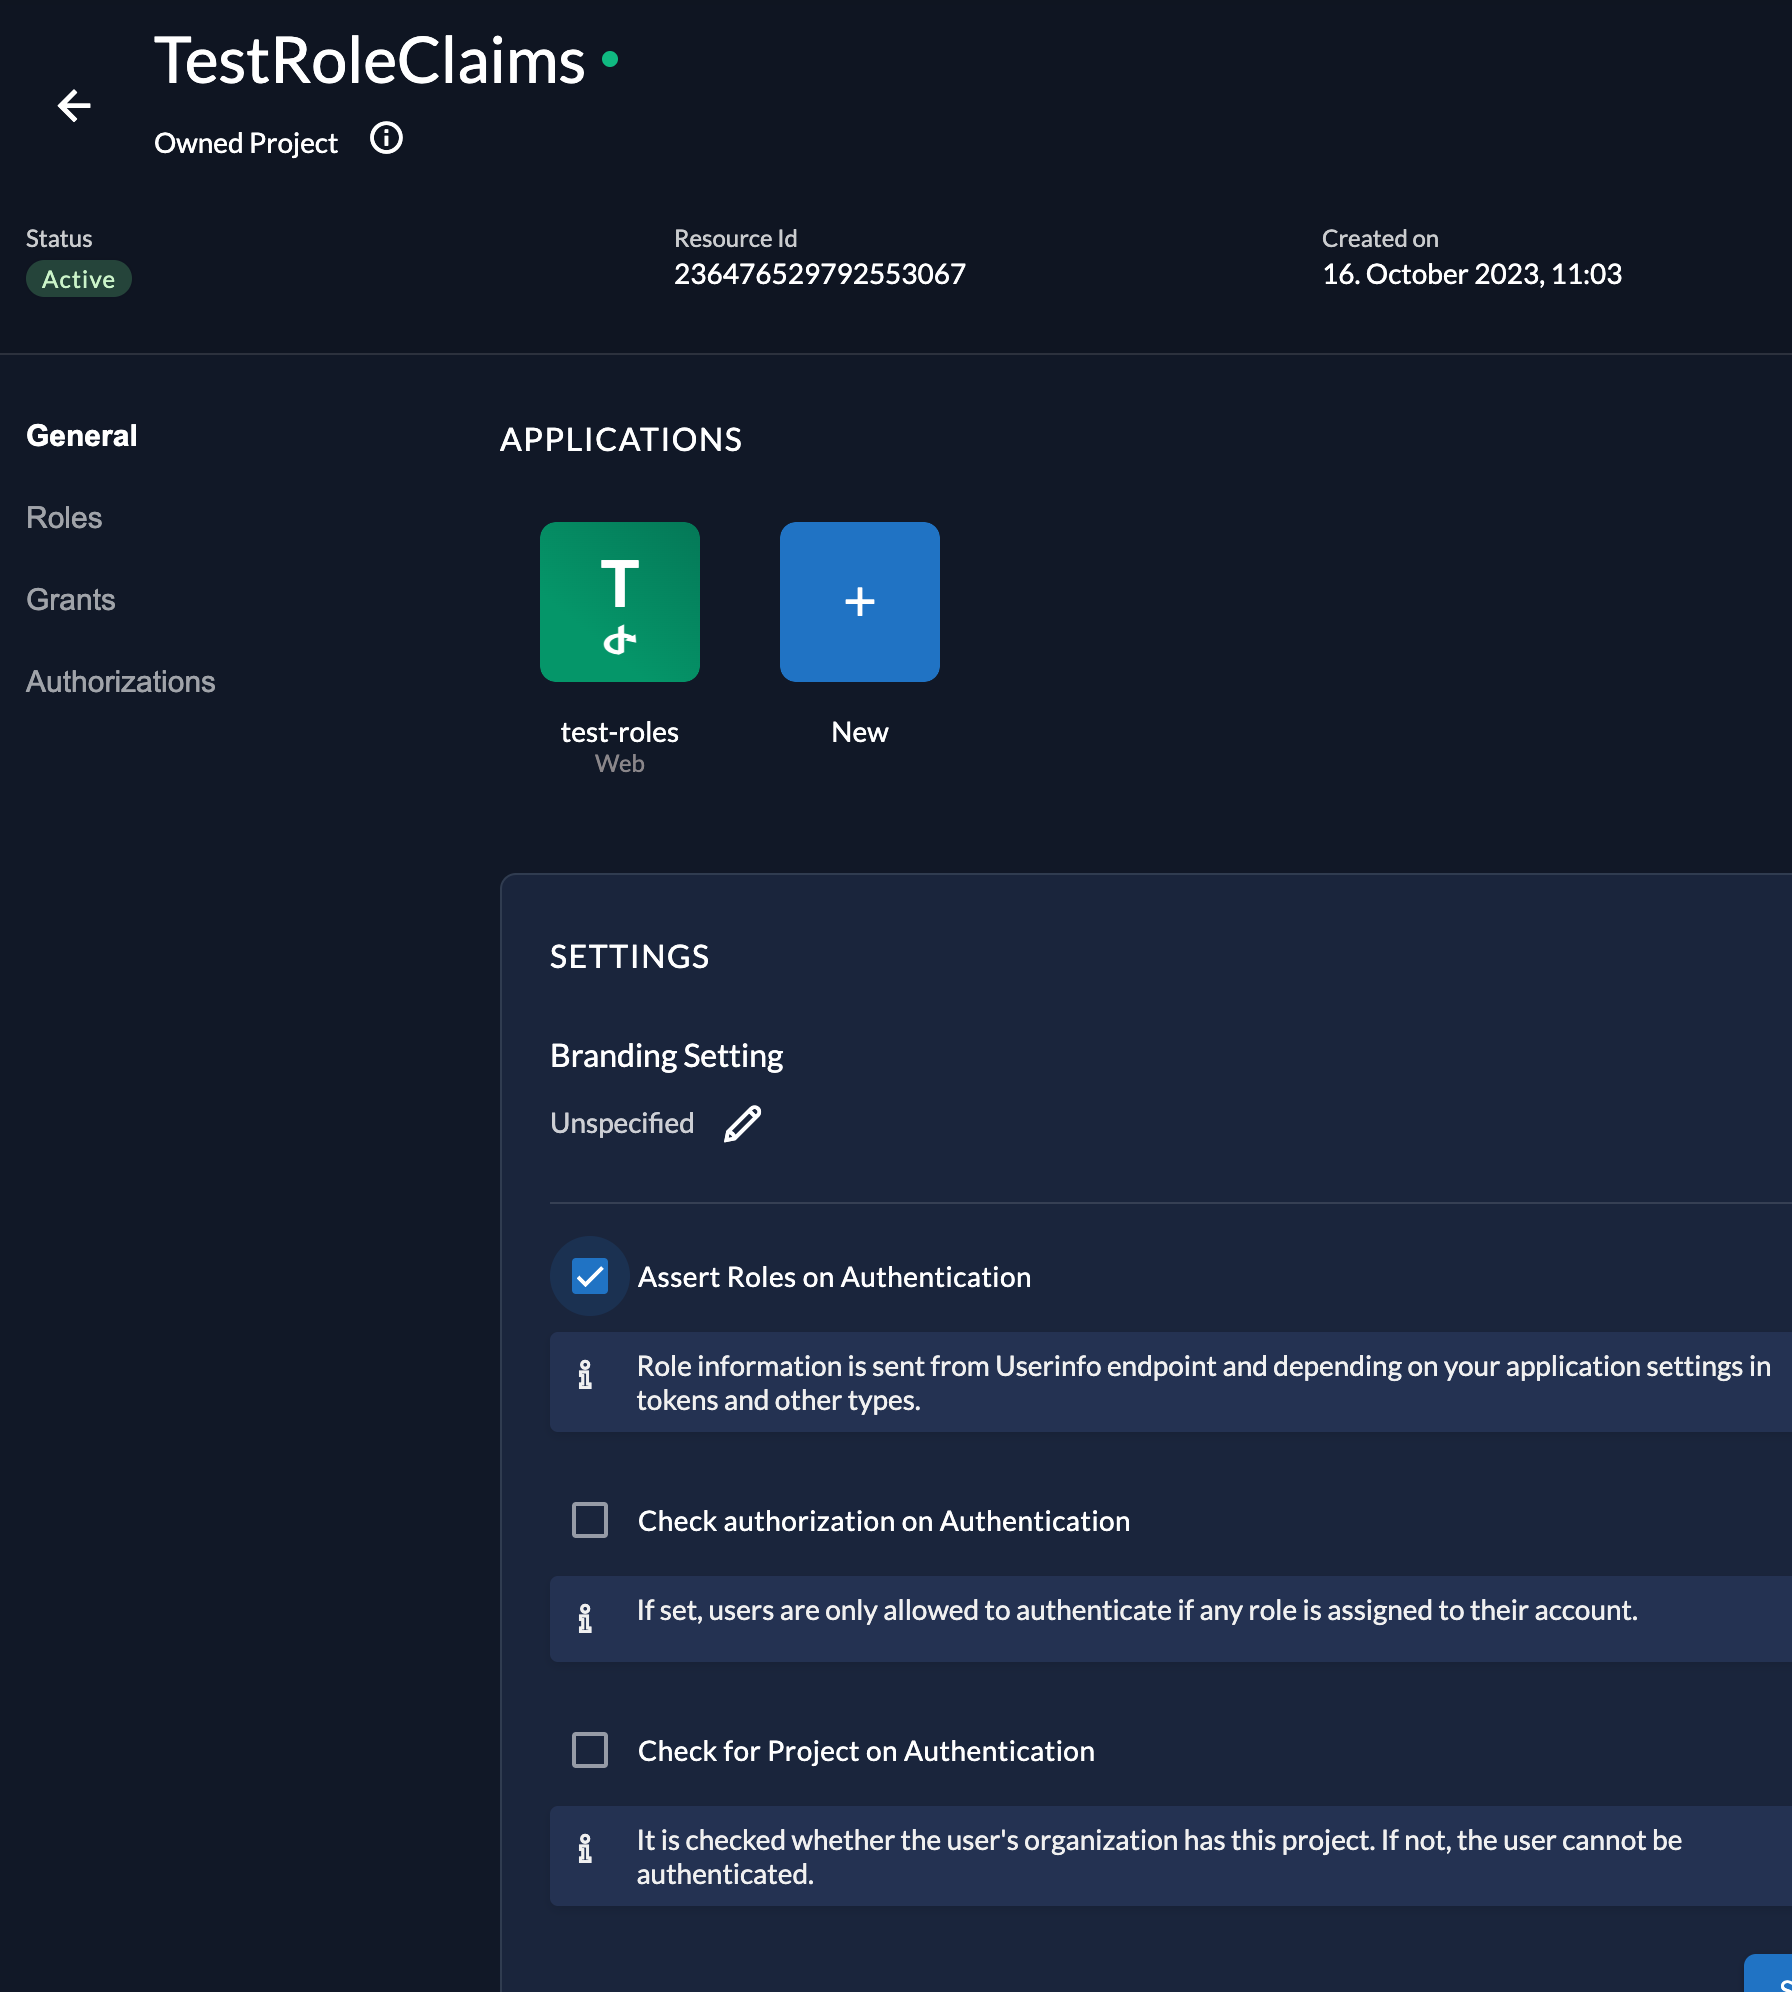Enable Check authorization on Authentication
The width and height of the screenshot is (1792, 1992).
click(x=590, y=1520)
